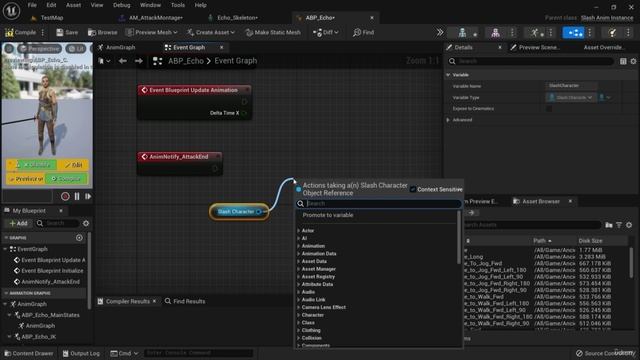
Task: Click Add button in My Blueprint
Action: coord(18,223)
